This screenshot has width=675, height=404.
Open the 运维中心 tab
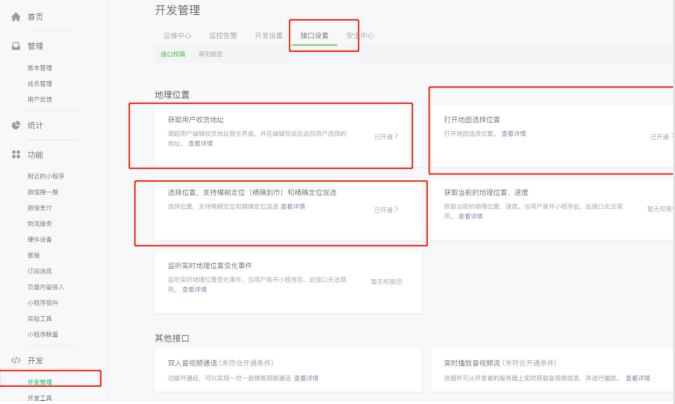click(178, 35)
